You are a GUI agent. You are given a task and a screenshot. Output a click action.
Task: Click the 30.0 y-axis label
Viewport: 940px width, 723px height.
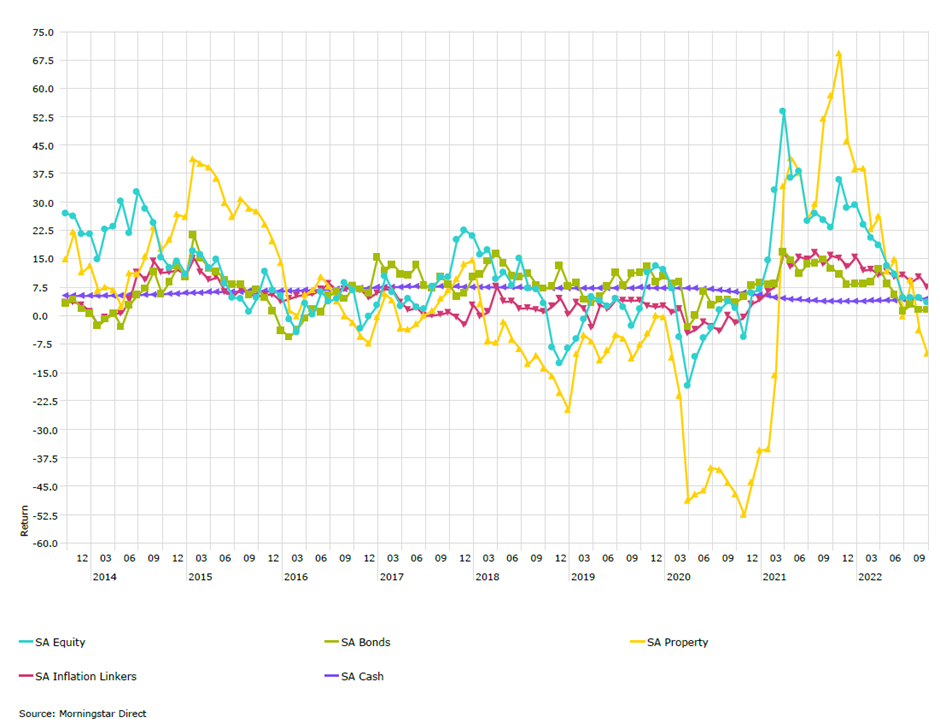(x=43, y=203)
